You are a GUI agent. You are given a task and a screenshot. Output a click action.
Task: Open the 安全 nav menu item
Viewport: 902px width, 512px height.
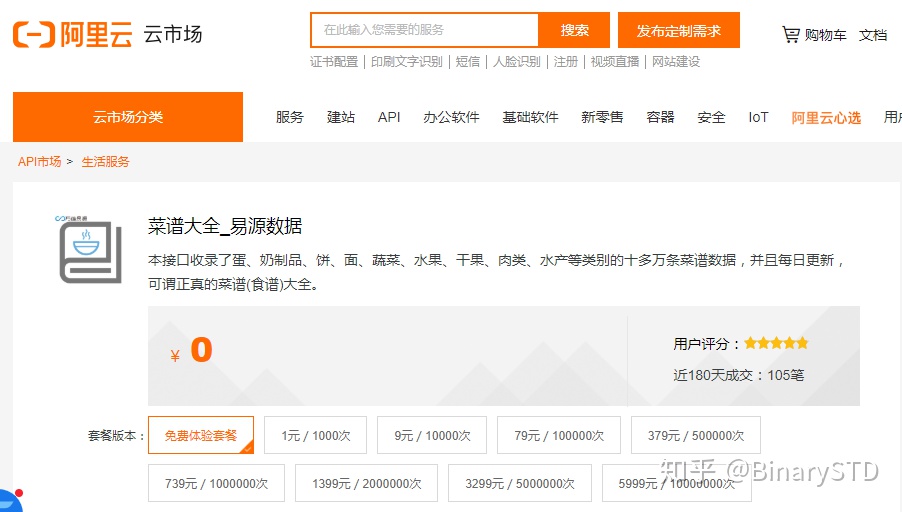[711, 117]
